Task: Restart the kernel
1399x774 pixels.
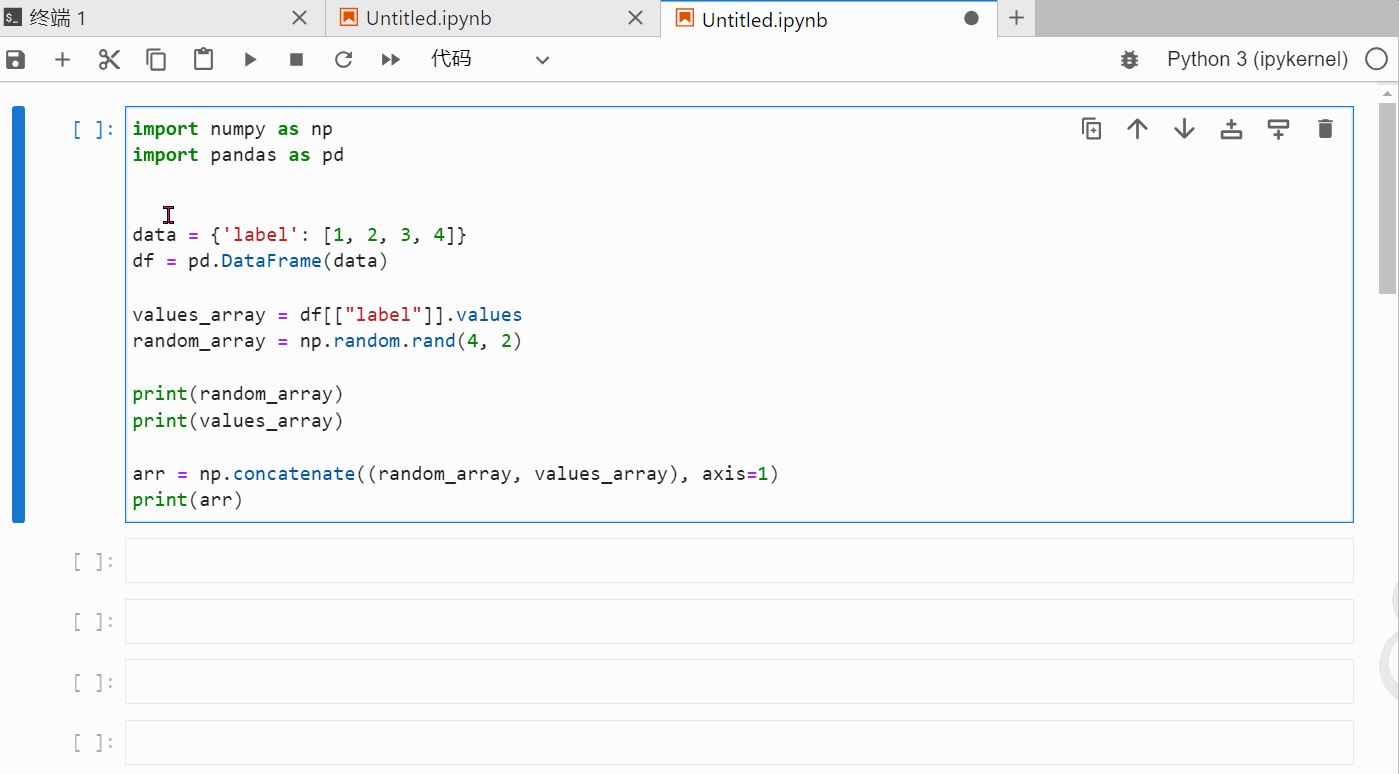Action: pyautogui.click(x=343, y=60)
